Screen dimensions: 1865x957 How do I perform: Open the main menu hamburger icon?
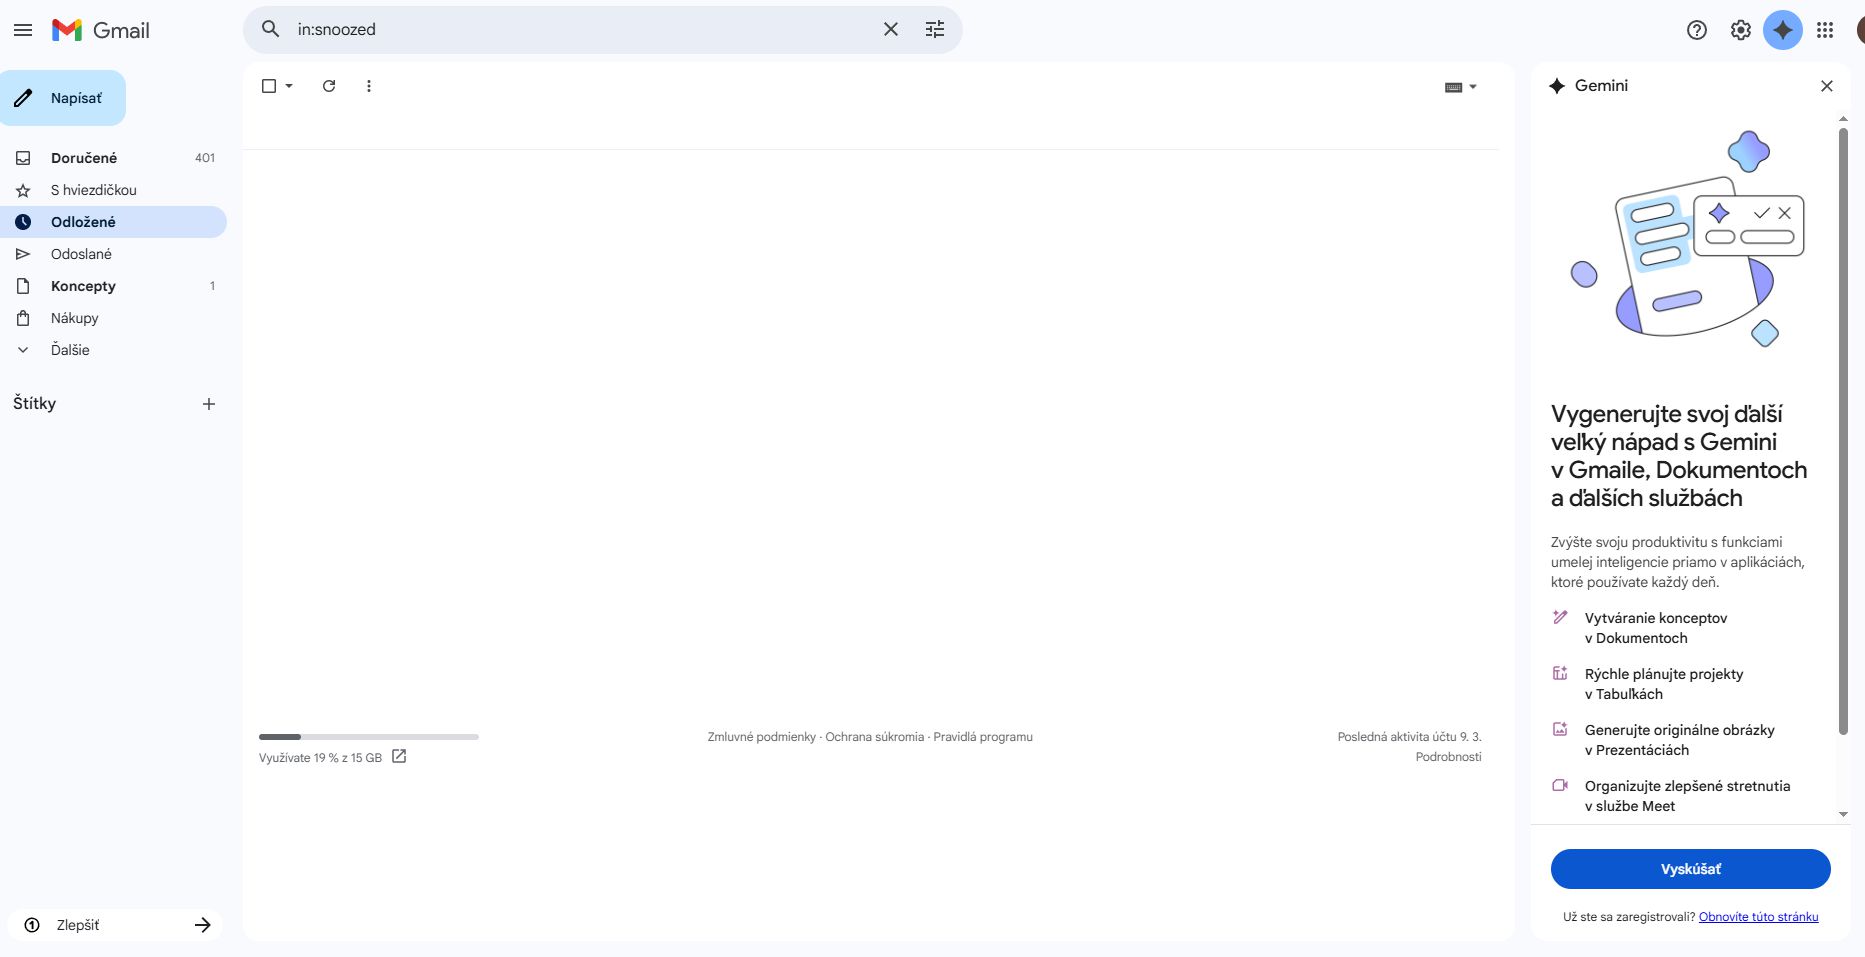pos(23,30)
